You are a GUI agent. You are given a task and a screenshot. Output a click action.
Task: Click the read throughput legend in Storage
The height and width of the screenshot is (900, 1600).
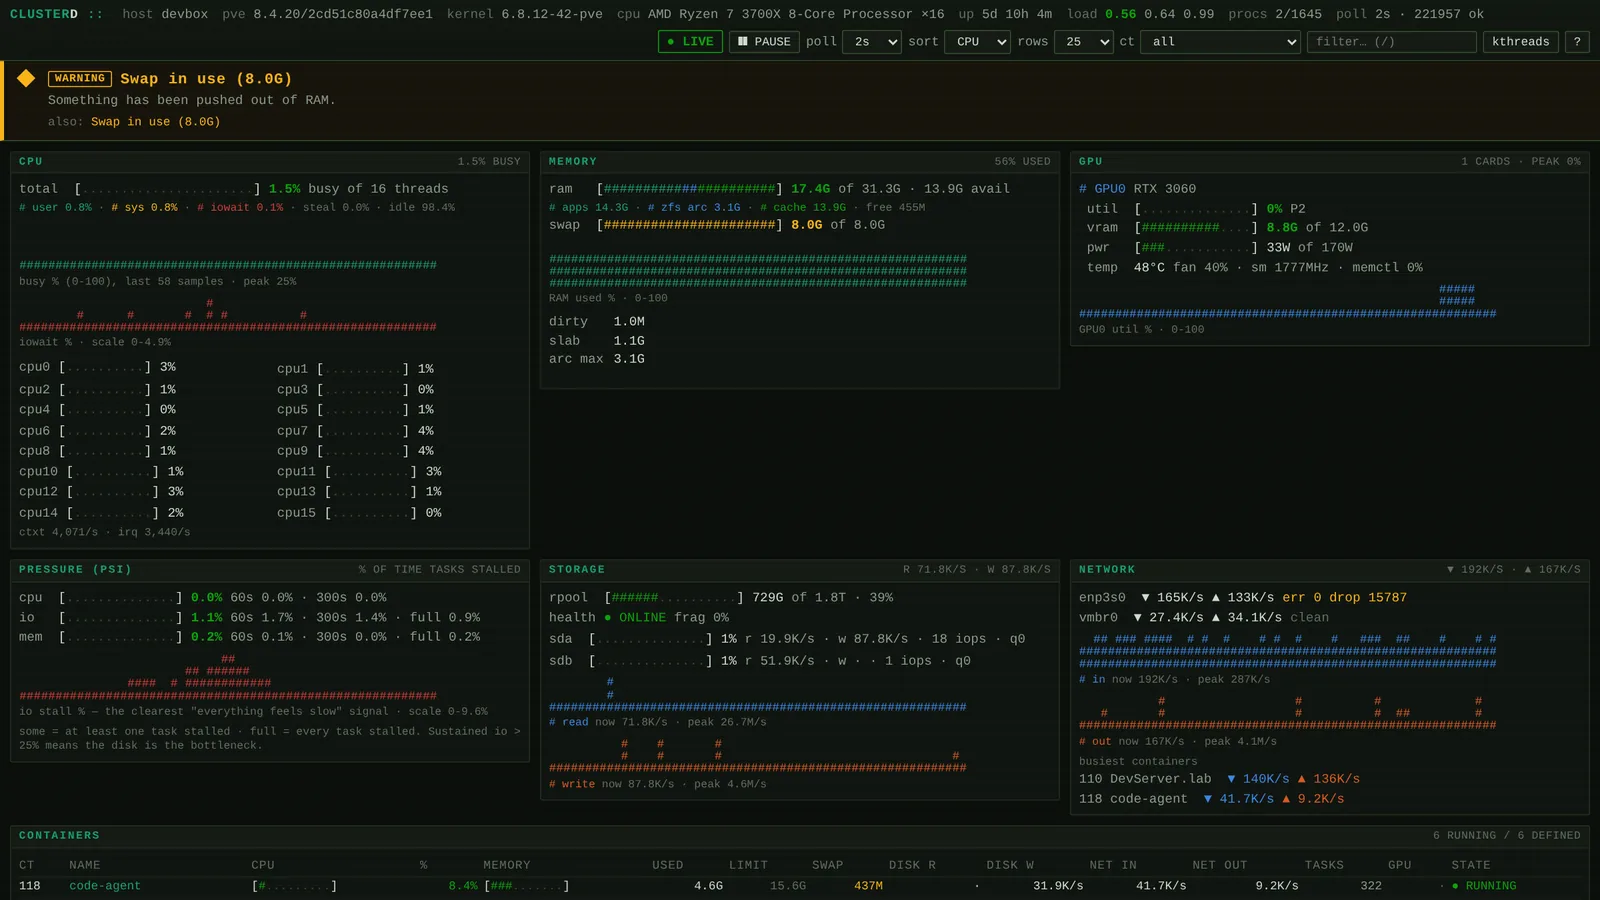[658, 722]
